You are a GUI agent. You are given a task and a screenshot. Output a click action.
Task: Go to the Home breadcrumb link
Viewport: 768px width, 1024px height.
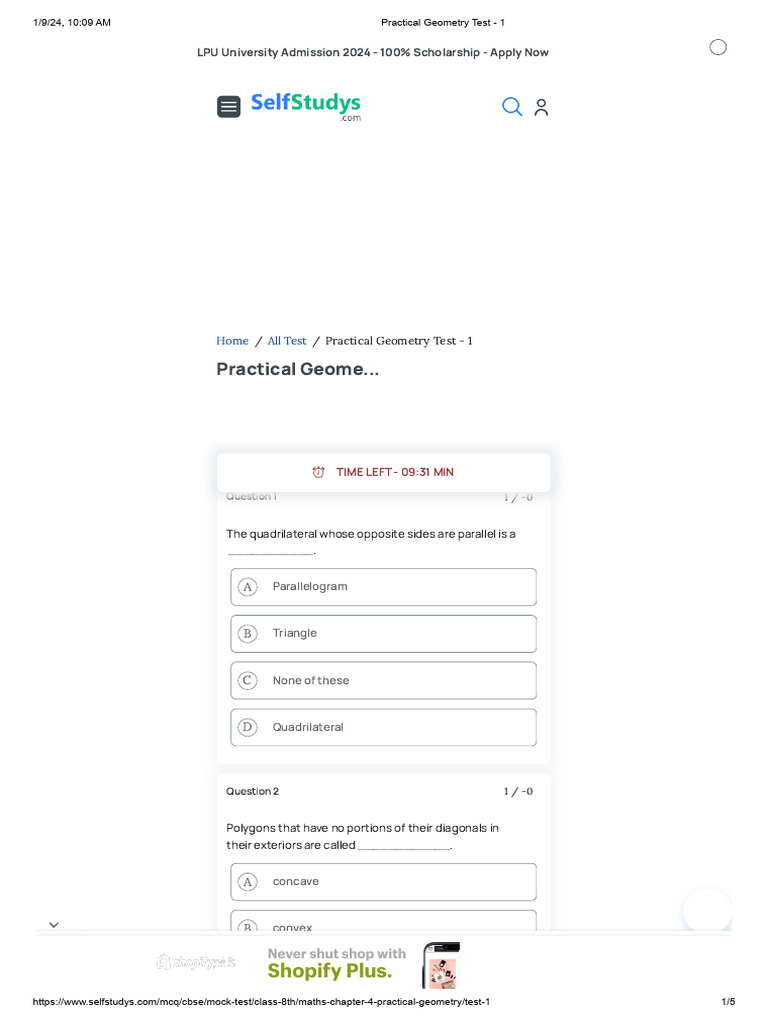[232, 341]
